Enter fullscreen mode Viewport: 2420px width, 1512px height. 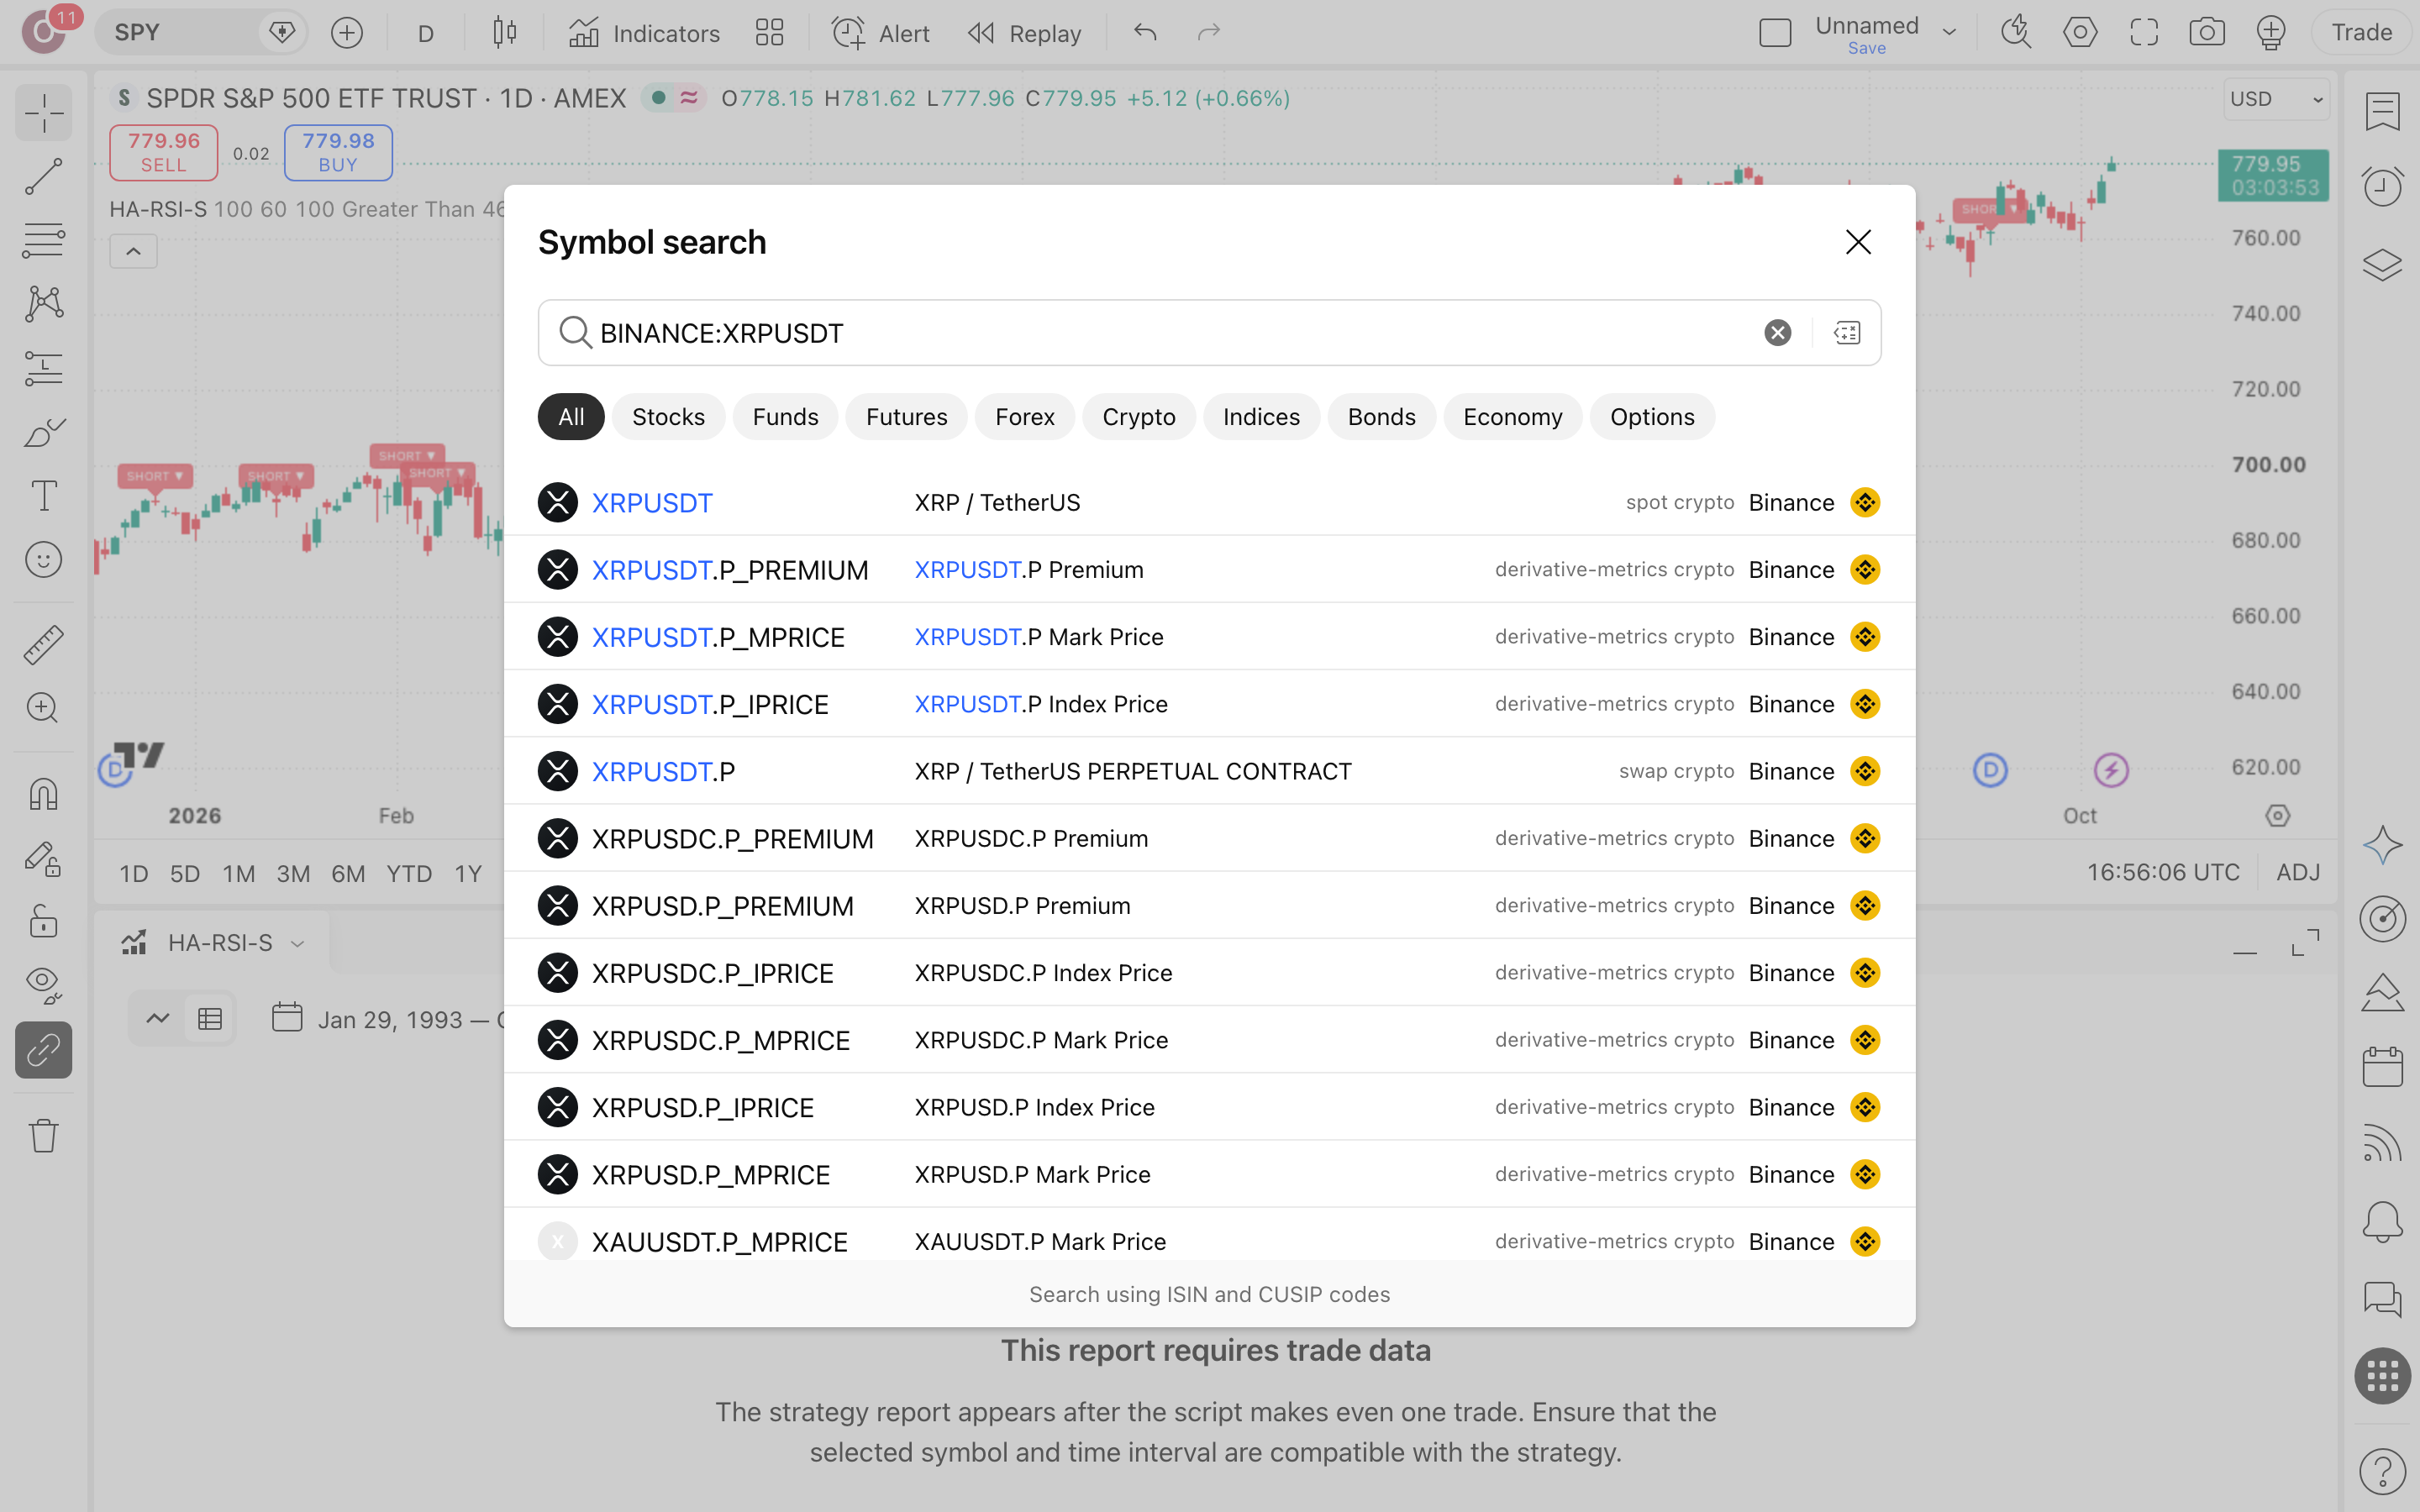pos(2144,33)
